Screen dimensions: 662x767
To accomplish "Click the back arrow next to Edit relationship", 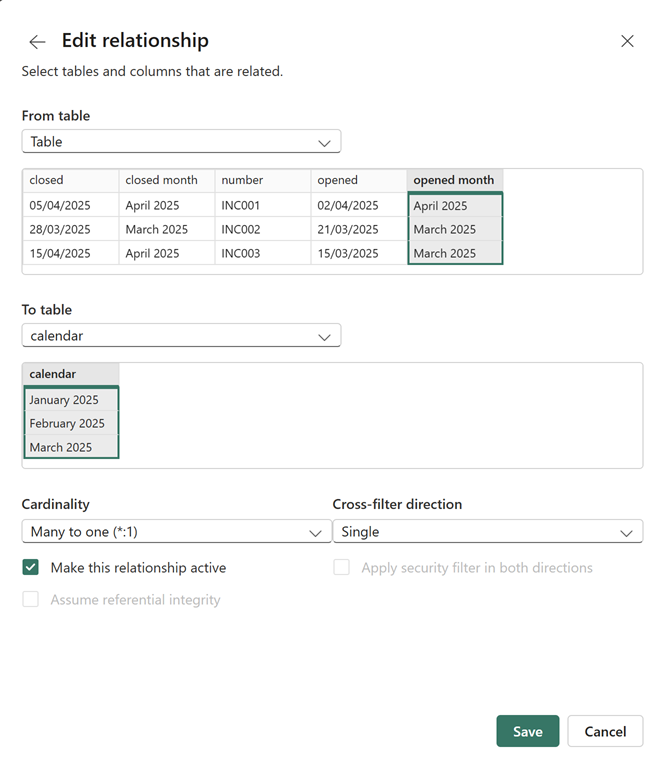I will pos(37,42).
